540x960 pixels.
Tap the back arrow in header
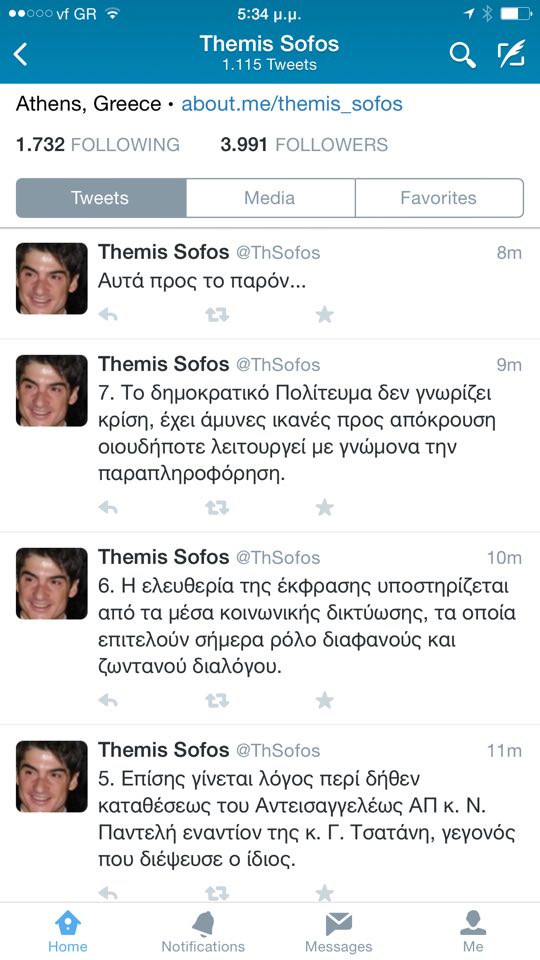pos(20,54)
